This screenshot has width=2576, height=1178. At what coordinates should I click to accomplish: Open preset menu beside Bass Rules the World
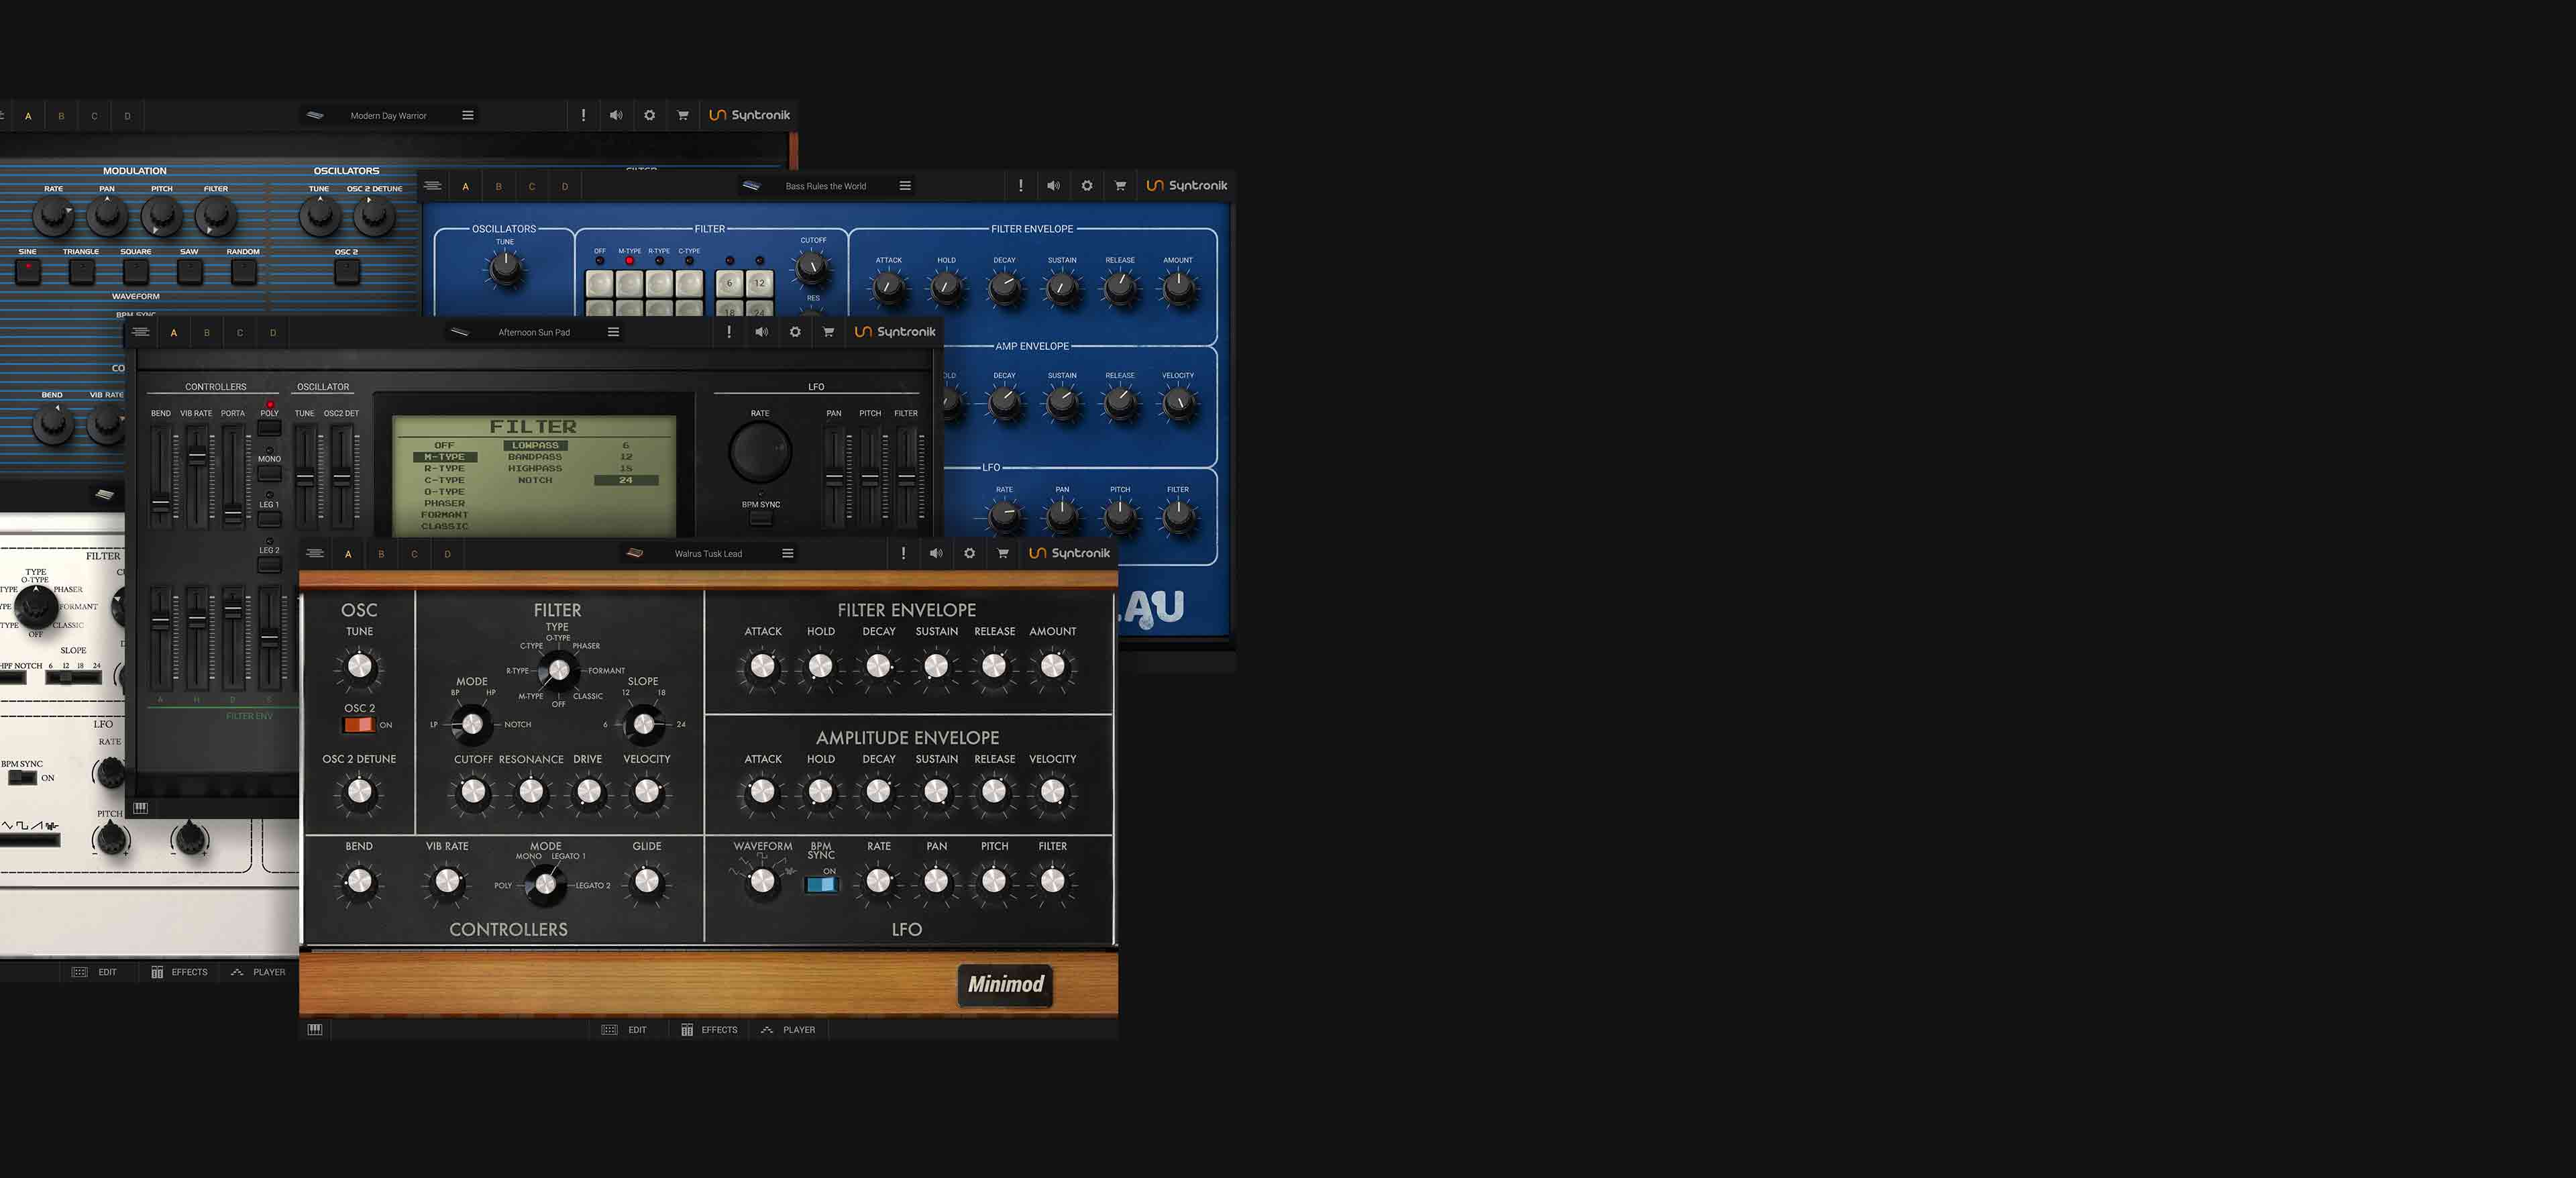pos(905,186)
